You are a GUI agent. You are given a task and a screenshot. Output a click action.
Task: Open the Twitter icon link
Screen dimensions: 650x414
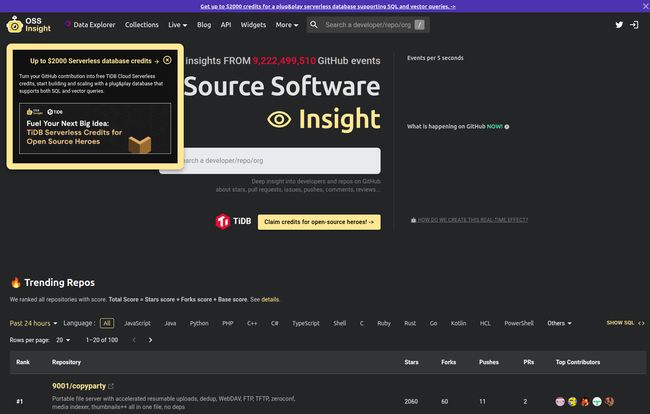(x=619, y=25)
